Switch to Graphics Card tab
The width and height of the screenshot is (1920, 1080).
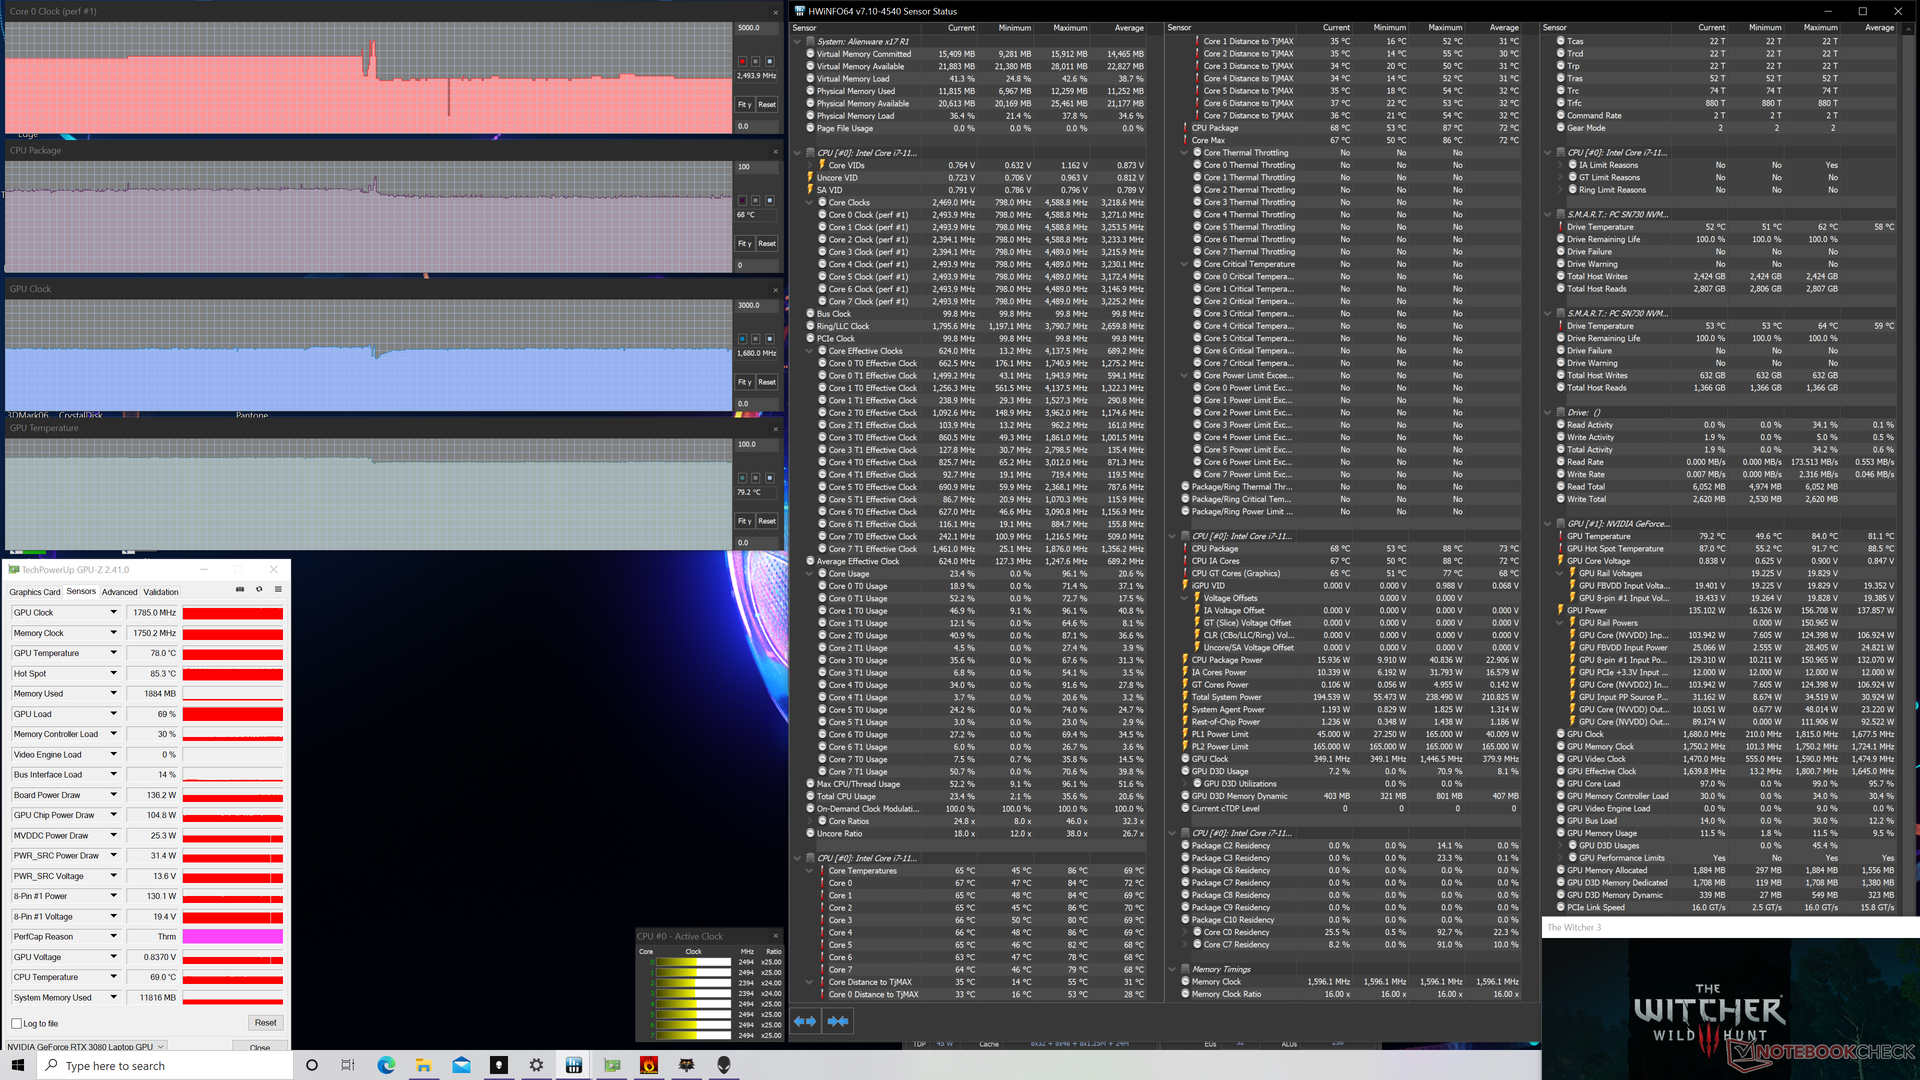pyautogui.click(x=34, y=592)
